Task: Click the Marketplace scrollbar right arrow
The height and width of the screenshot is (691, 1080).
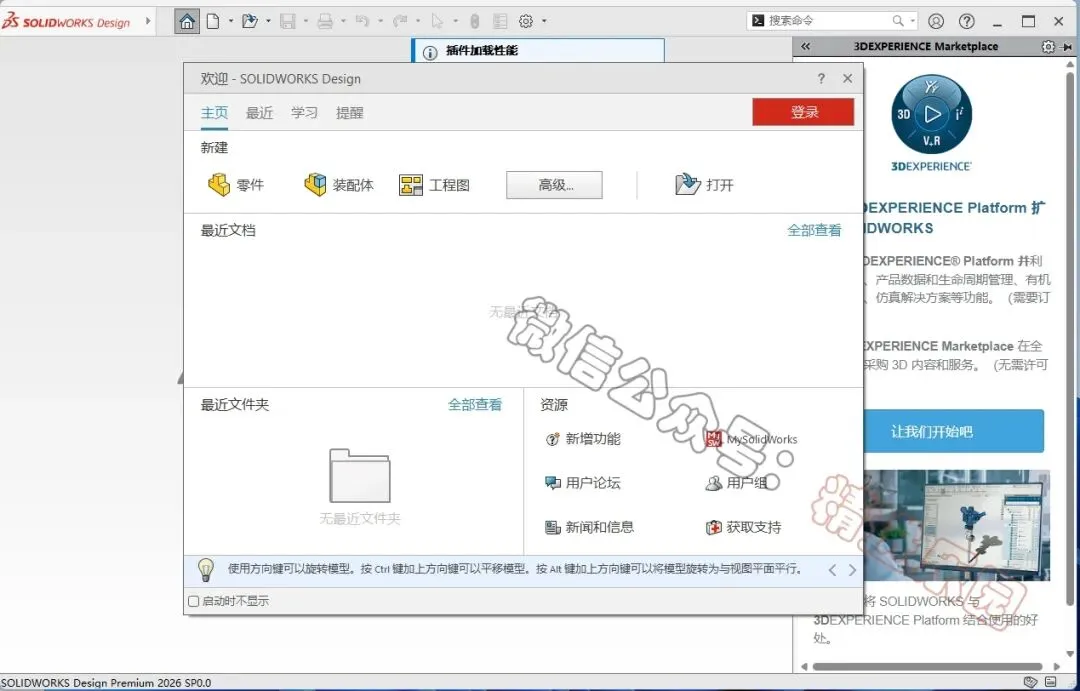Action: [1057, 666]
